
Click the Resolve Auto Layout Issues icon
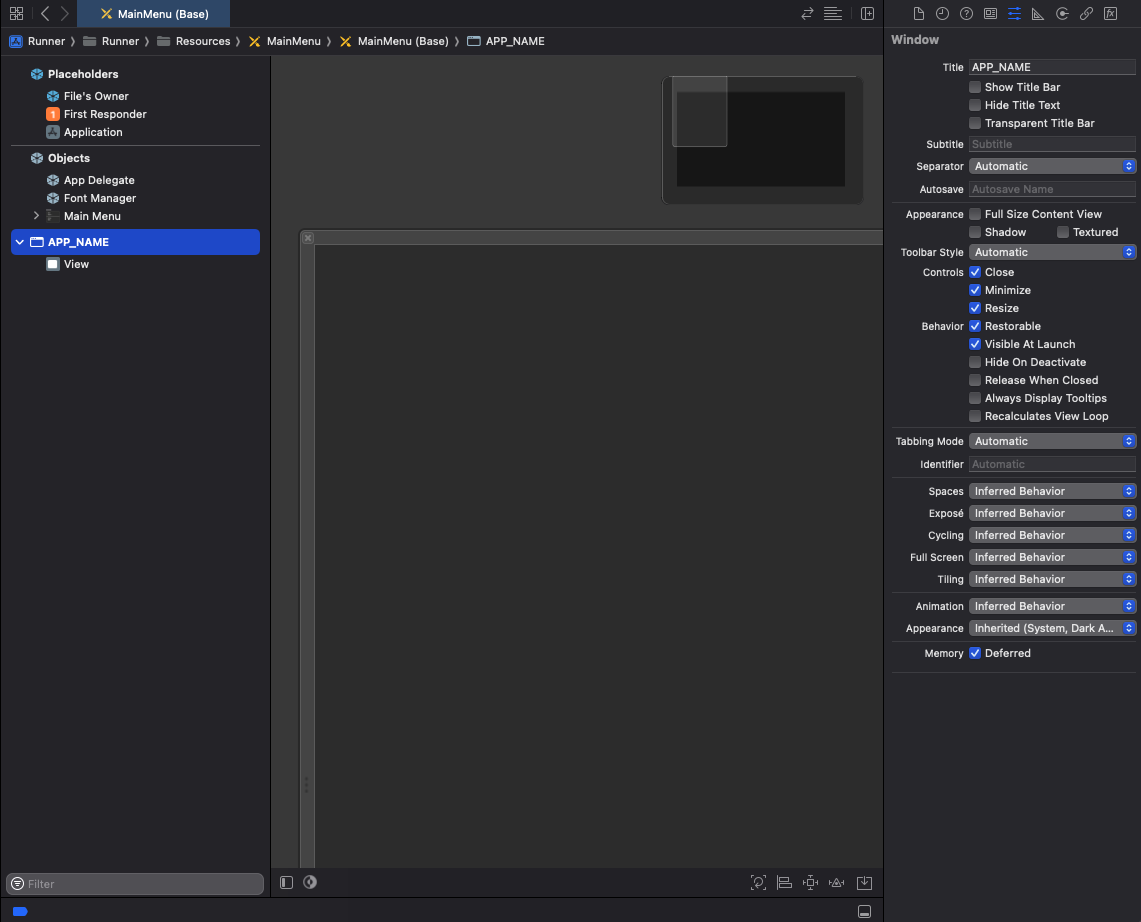[837, 883]
